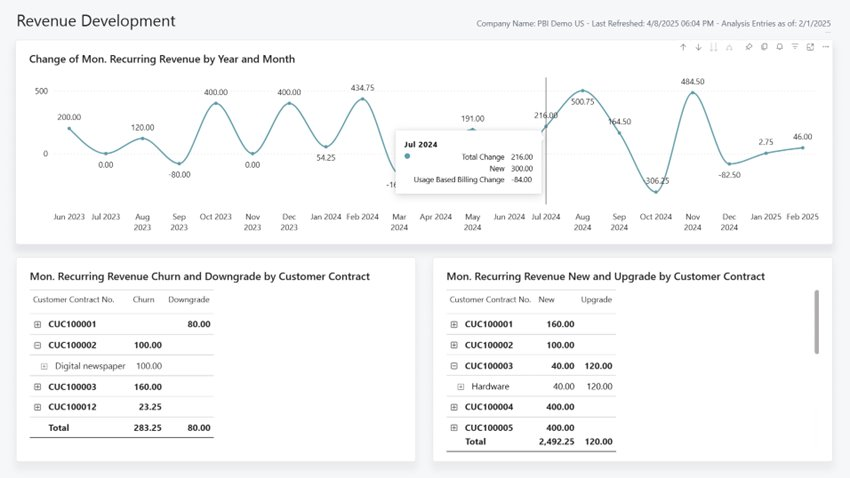Select the Aug 2023 data point 120.00

pos(143,138)
